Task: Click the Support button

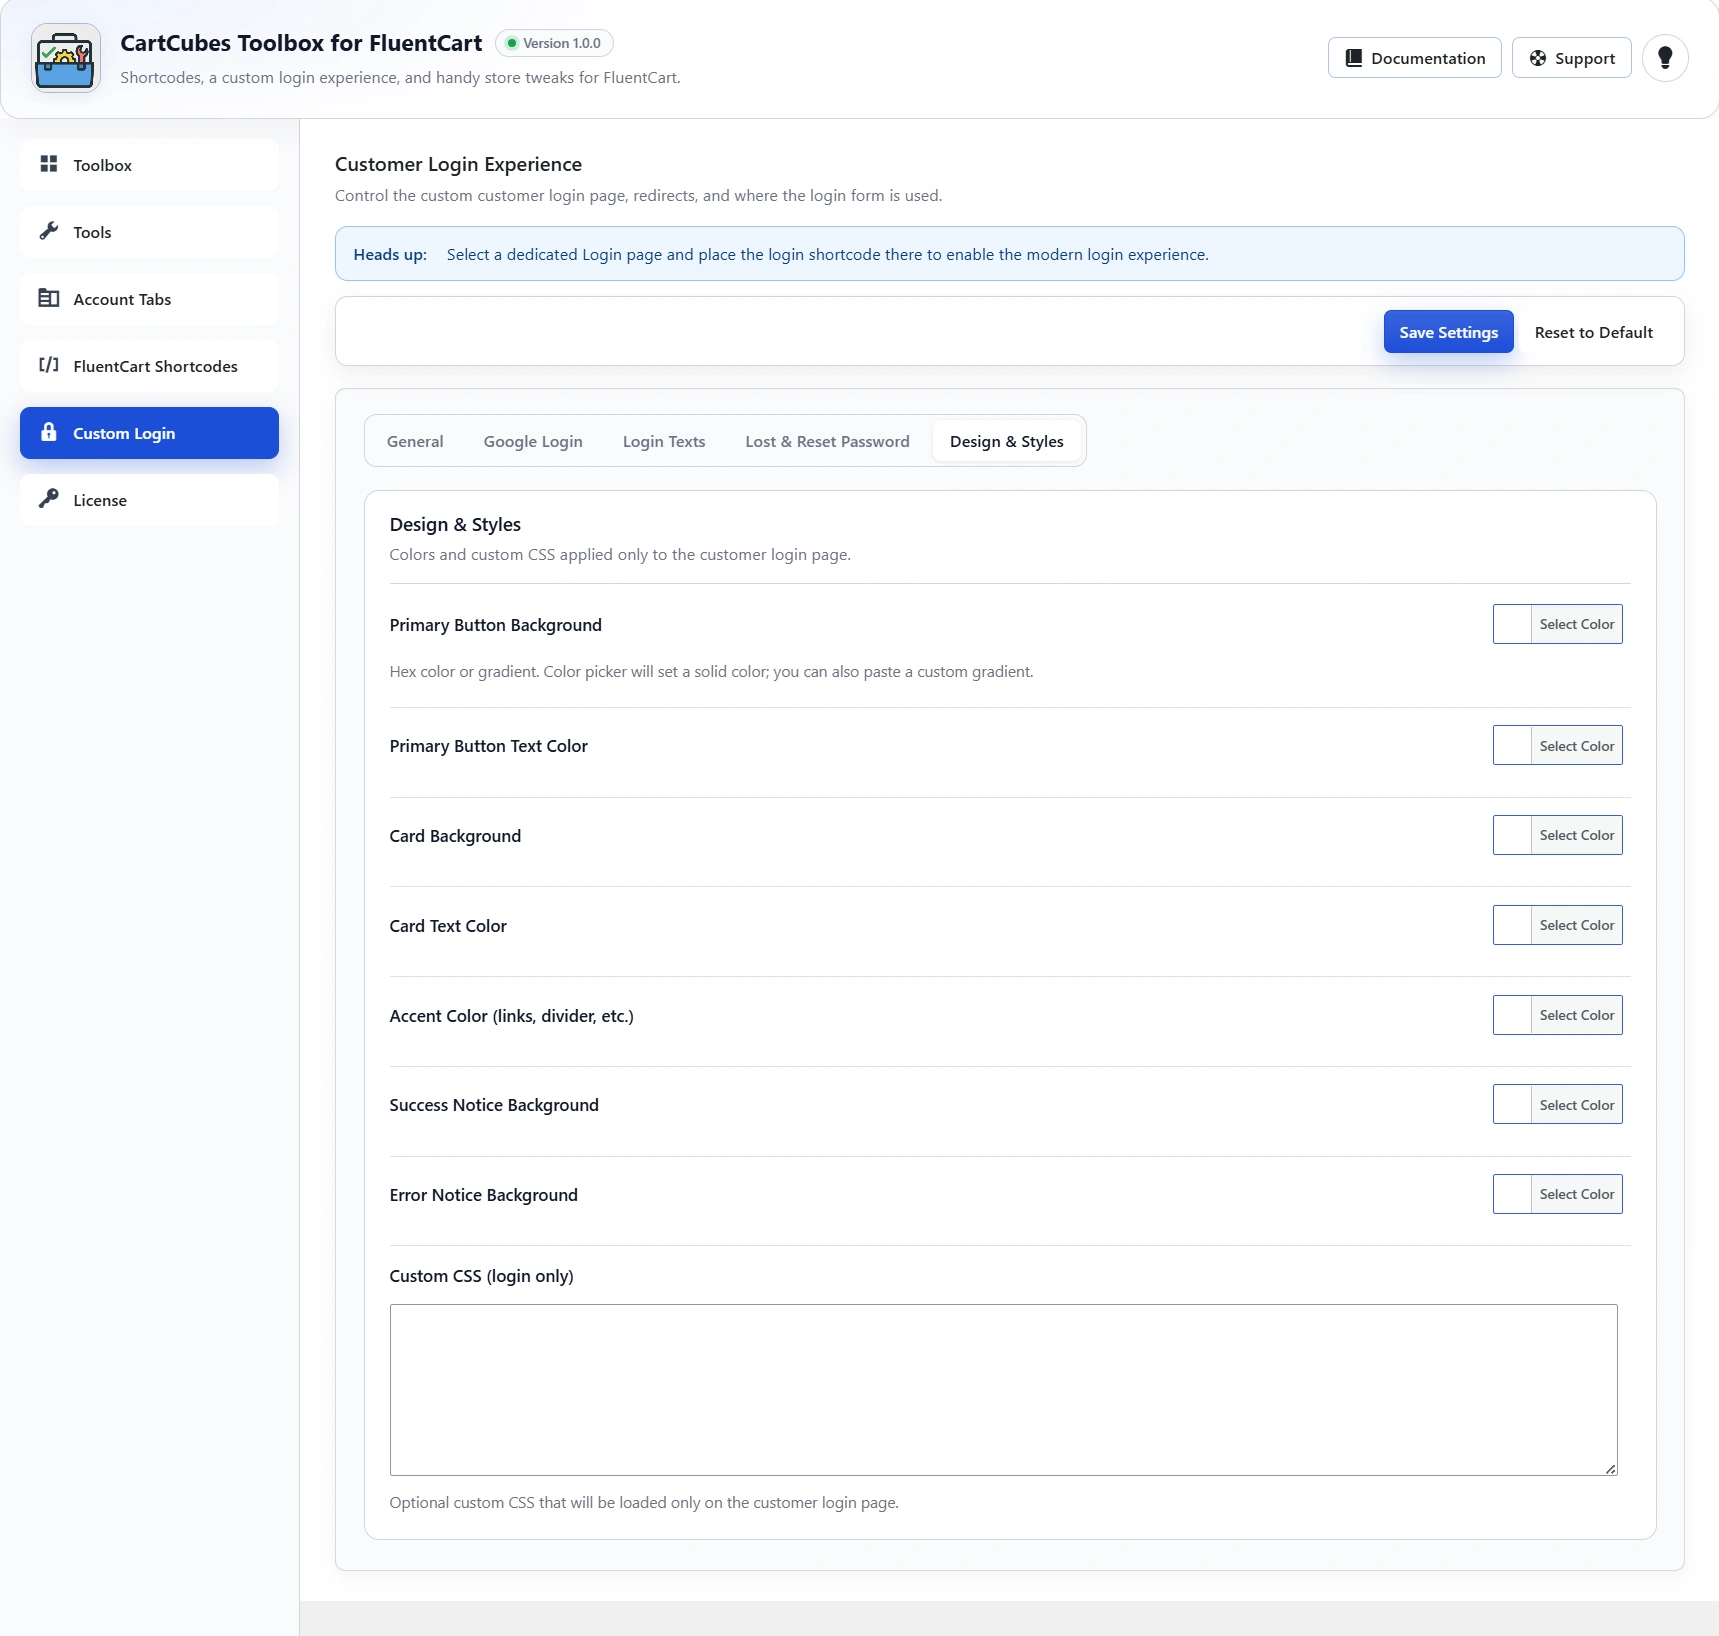Action: pos(1571,58)
